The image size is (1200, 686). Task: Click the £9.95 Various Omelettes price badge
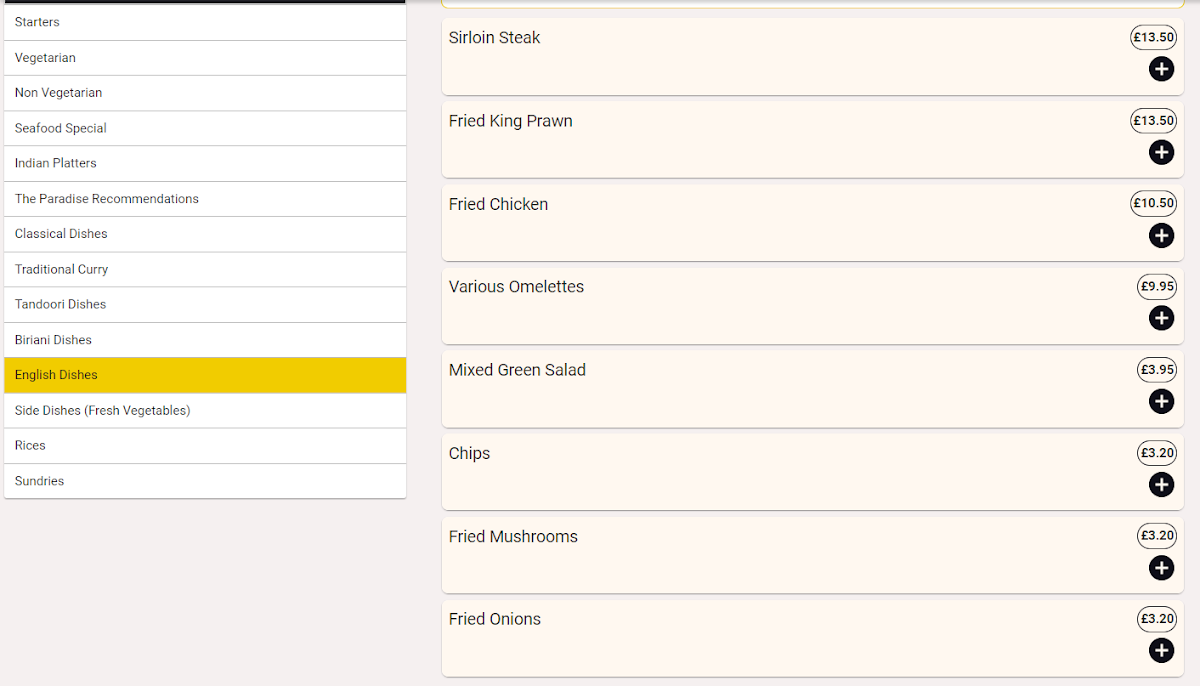click(x=1157, y=286)
